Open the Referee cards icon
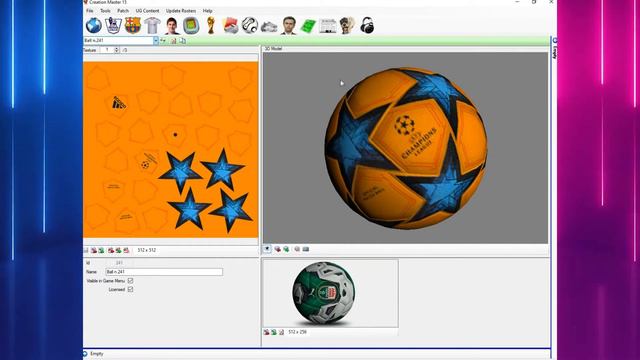Screen dimensions: 640x360 coord(231,26)
